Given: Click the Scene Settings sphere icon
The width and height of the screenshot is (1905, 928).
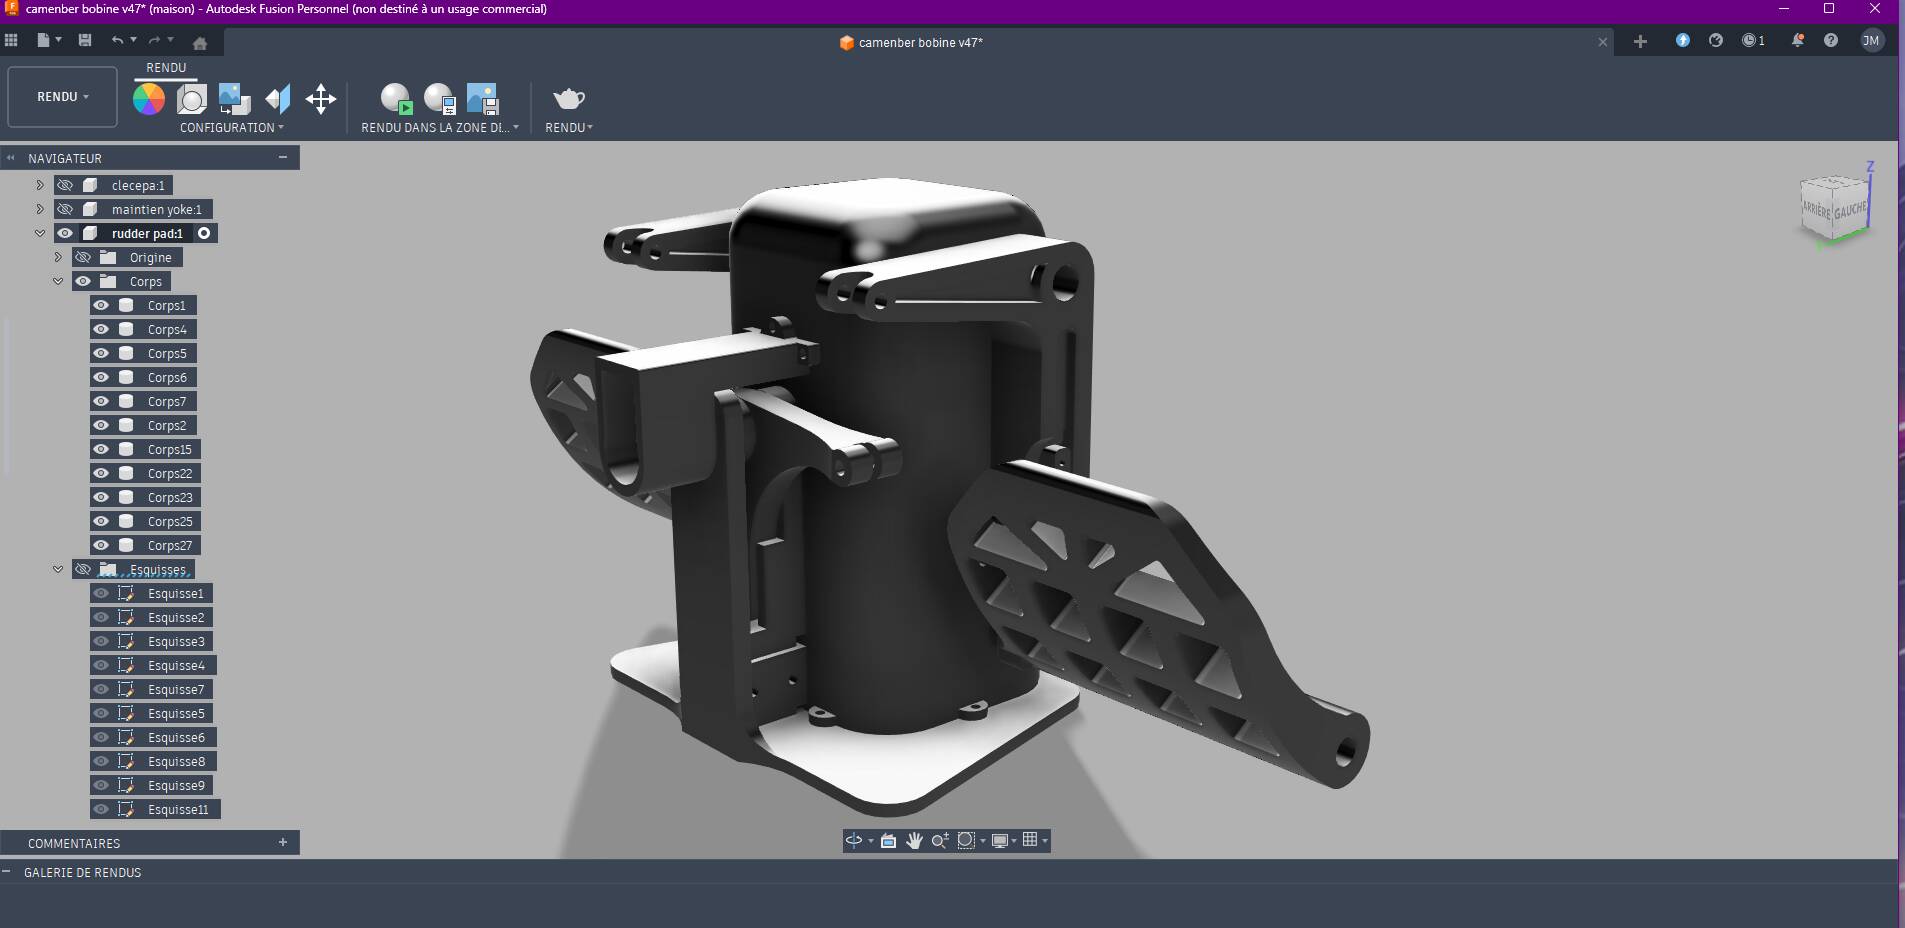Looking at the screenshot, I should pyautogui.click(x=191, y=99).
